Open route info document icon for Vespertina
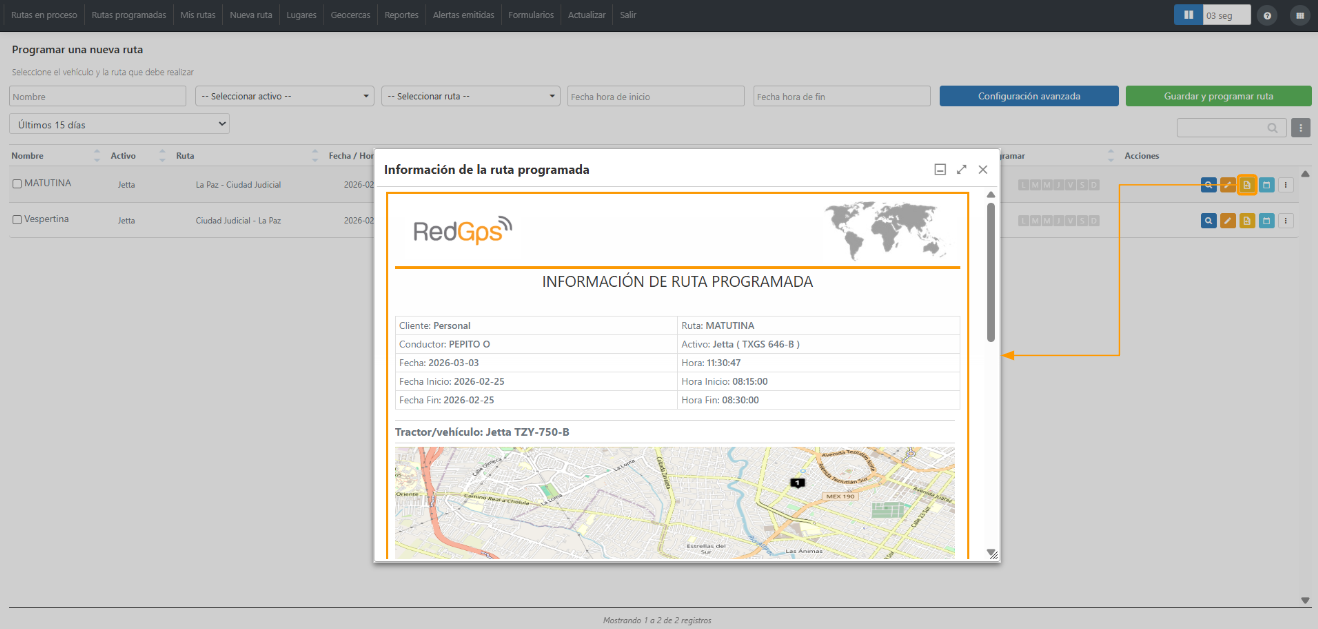The width and height of the screenshot is (1318, 629). pyautogui.click(x=1247, y=220)
